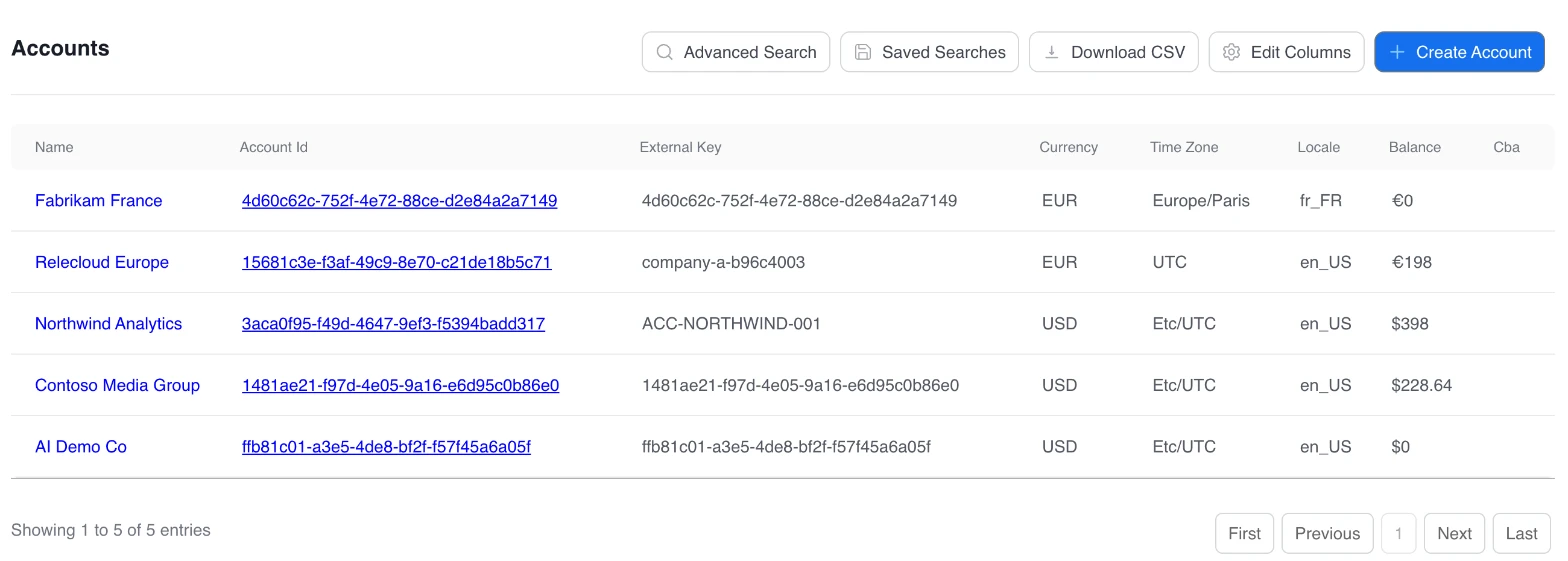The width and height of the screenshot is (1568, 561).
Task: Select page 1 in pagination
Action: tap(1399, 533)
